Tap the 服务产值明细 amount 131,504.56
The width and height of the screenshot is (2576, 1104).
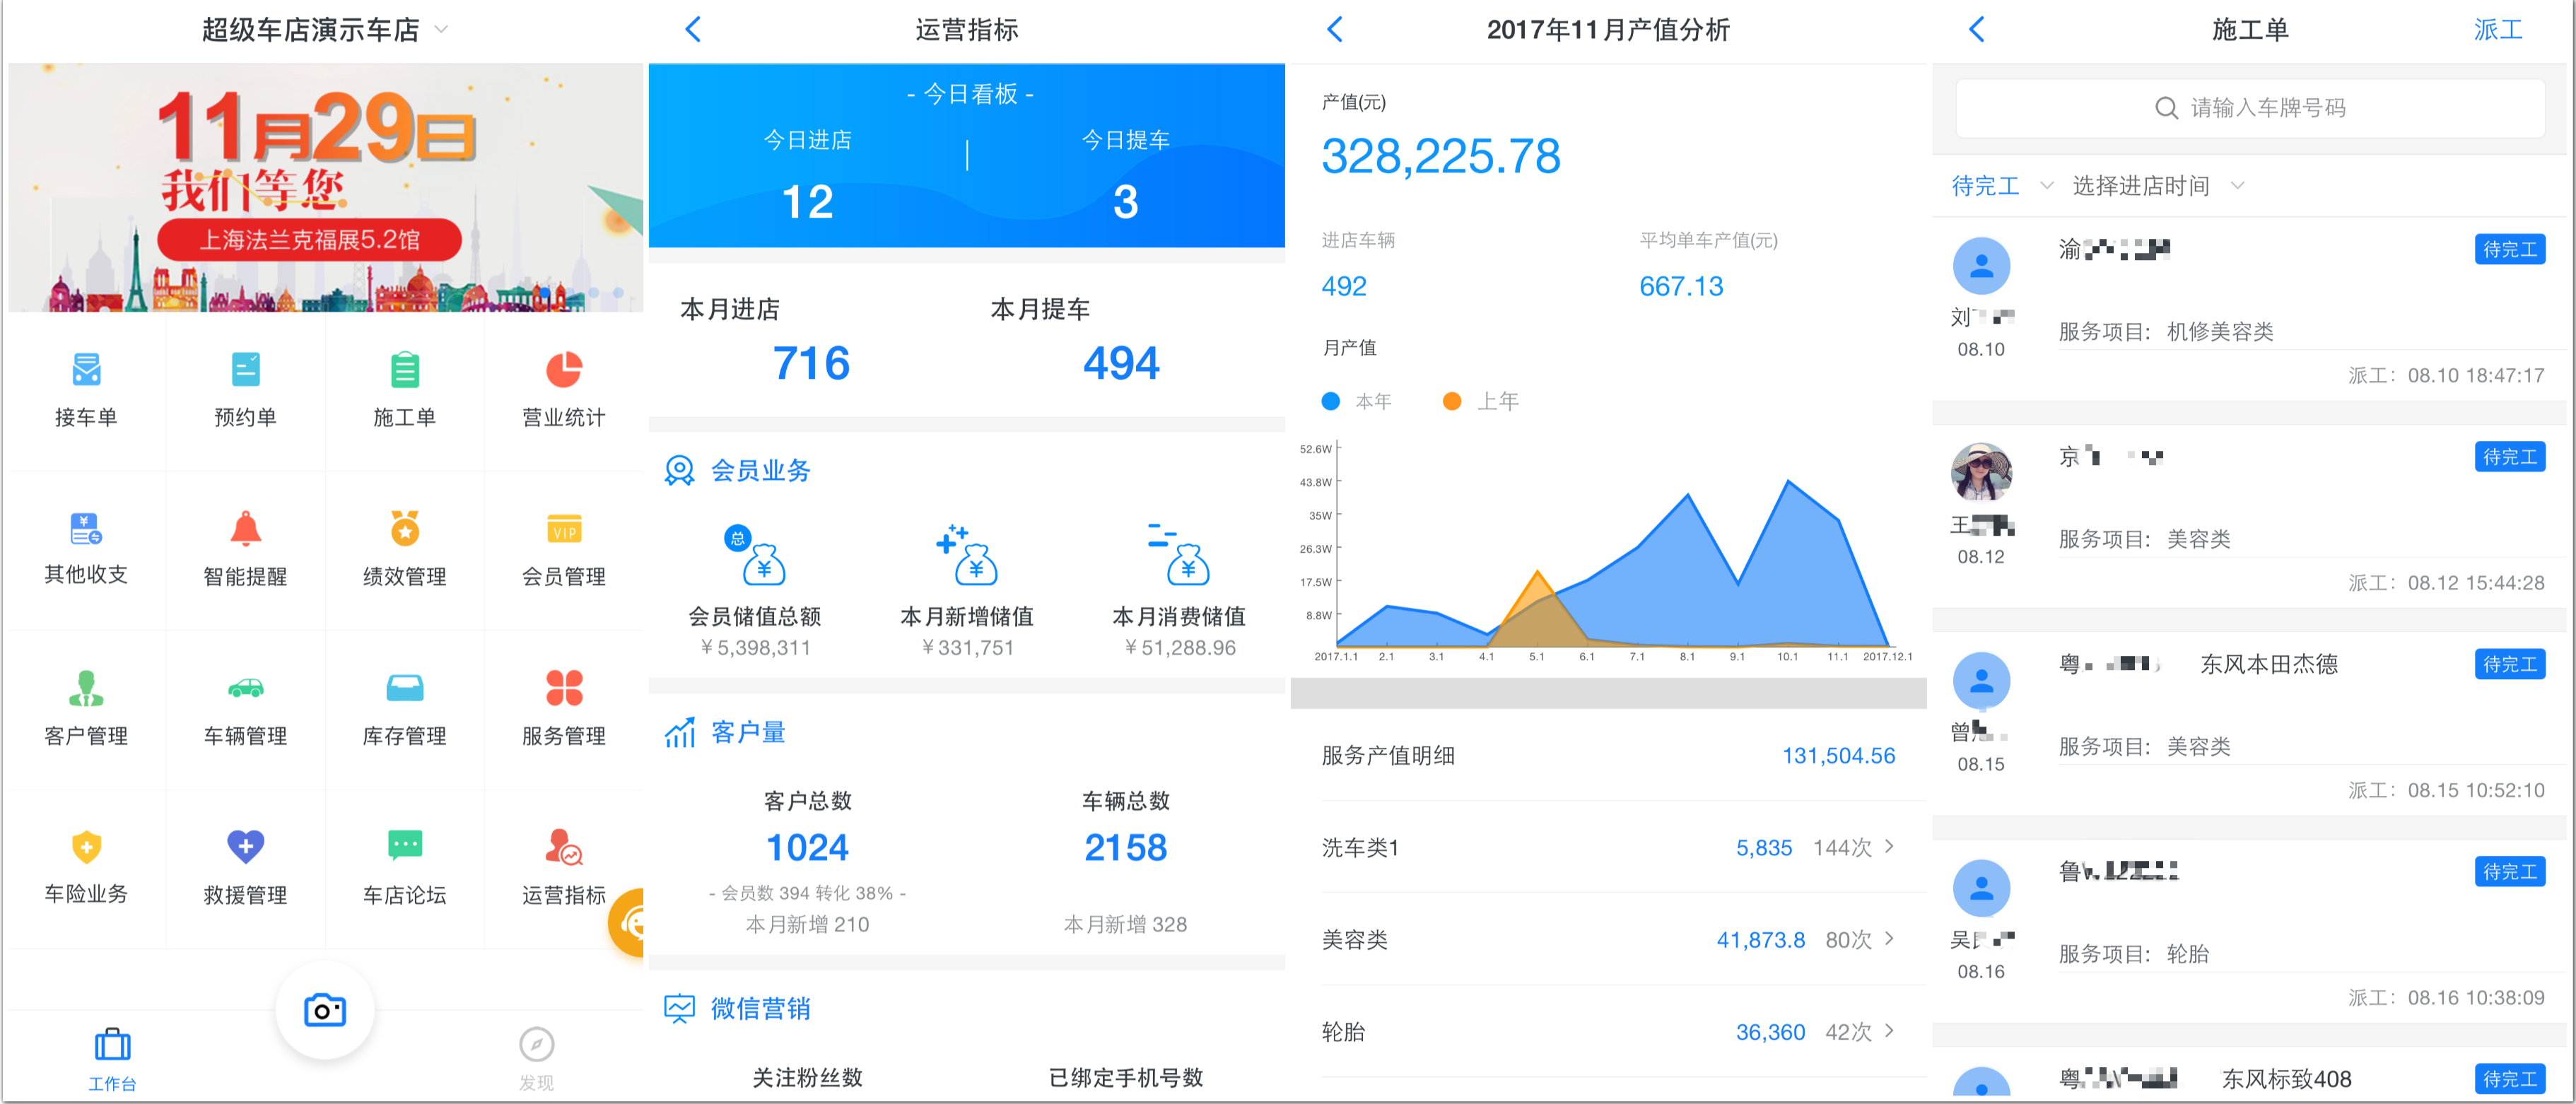coord(1838,755)
